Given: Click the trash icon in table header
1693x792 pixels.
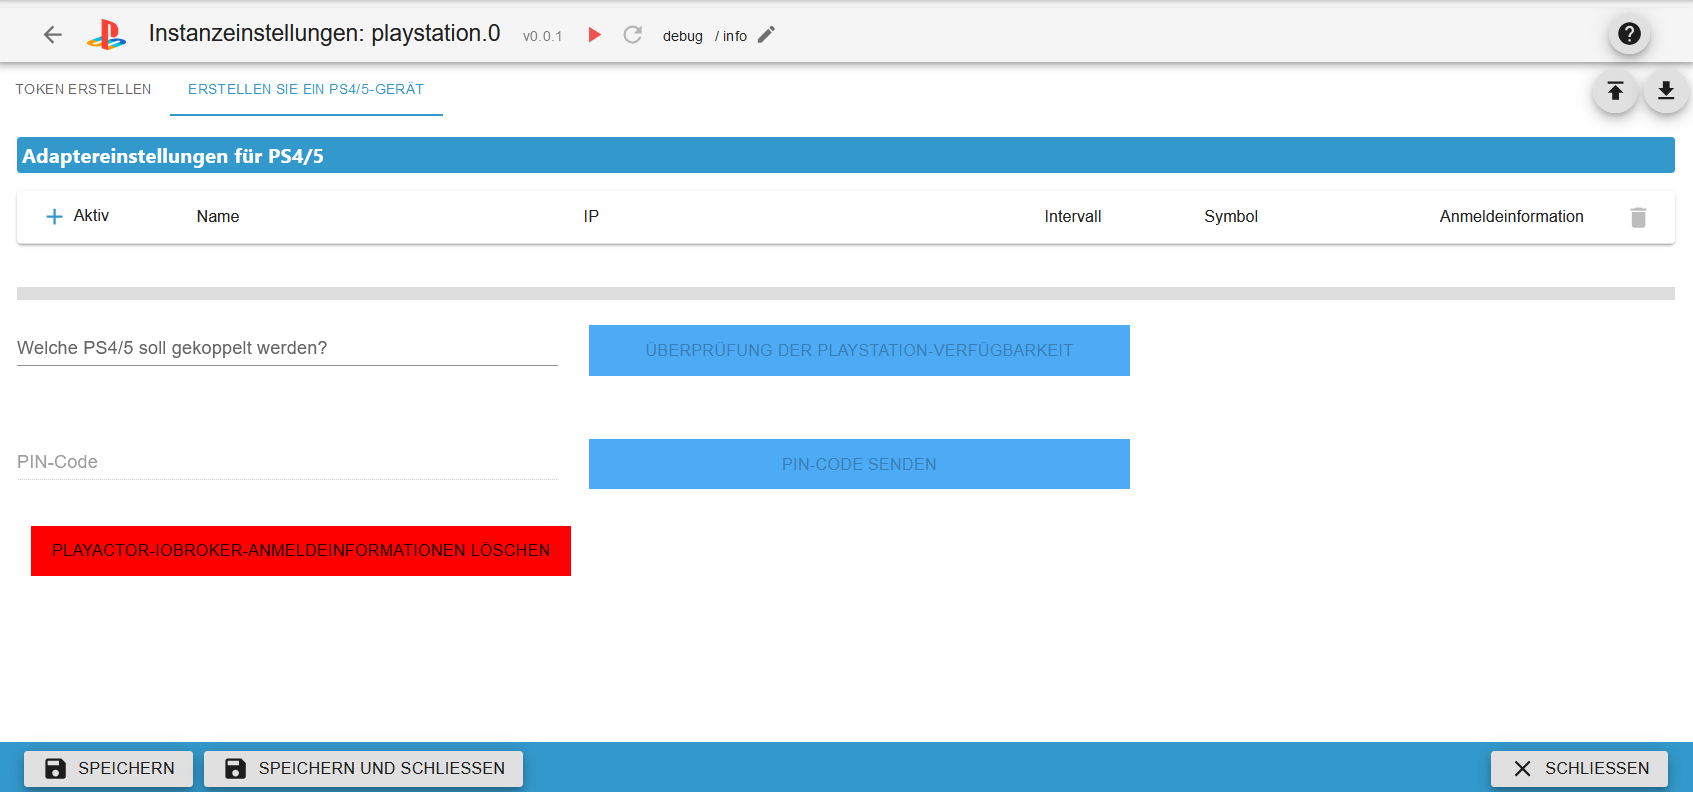Looking at the screenshot, I should 1638,217.
